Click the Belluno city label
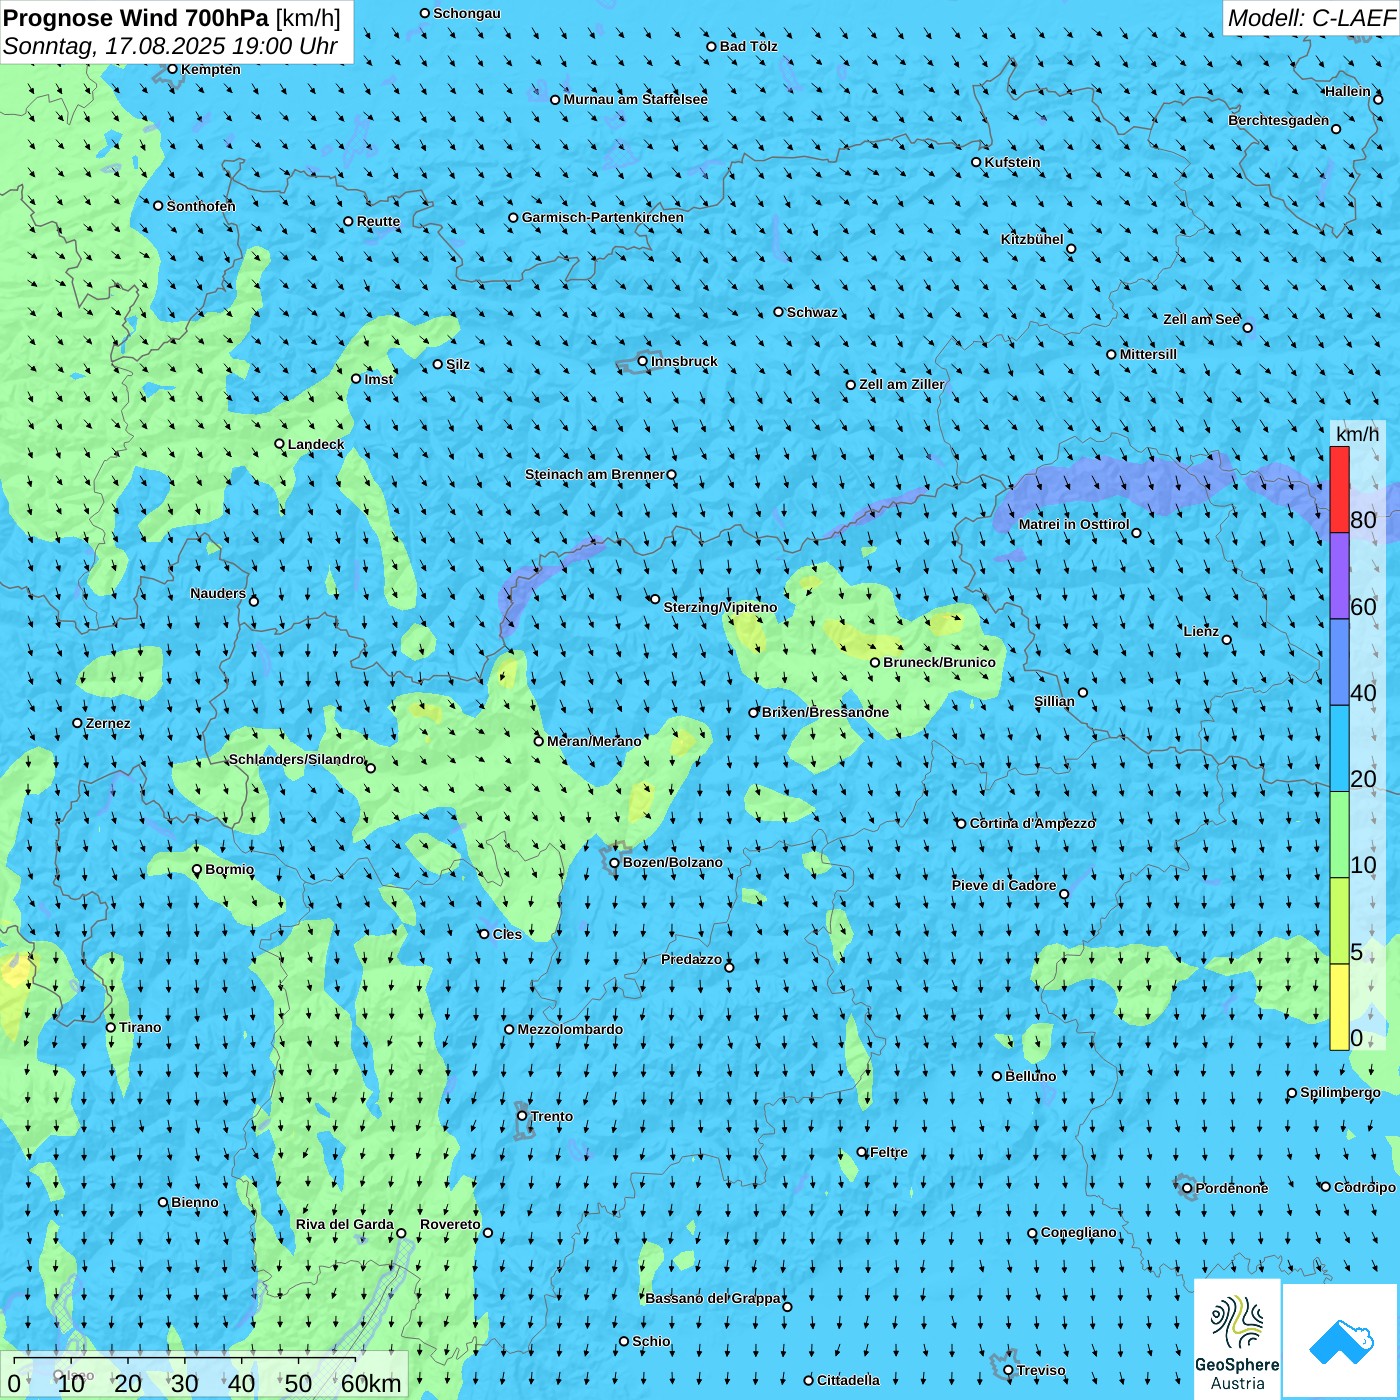 pos(1030,1076)
